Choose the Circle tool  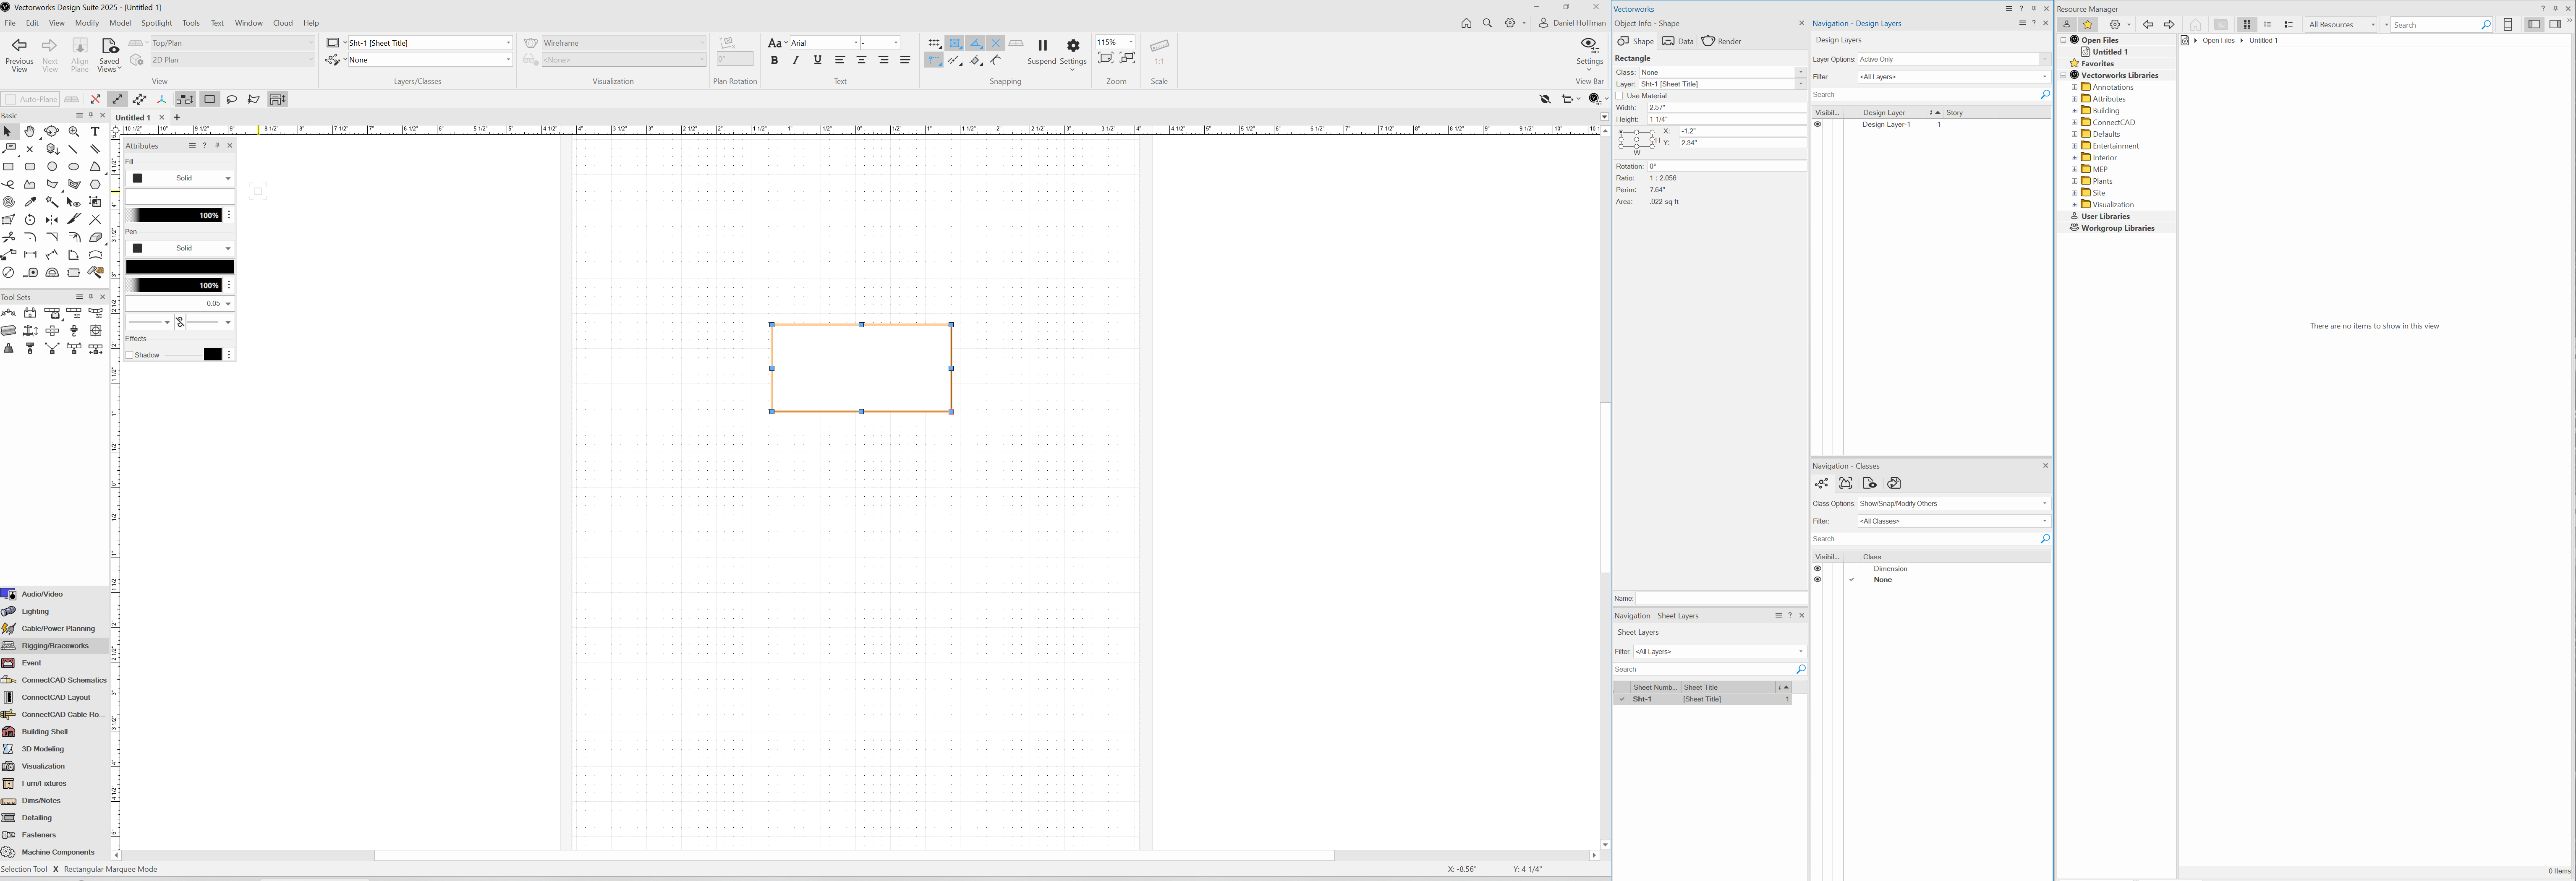52,167
